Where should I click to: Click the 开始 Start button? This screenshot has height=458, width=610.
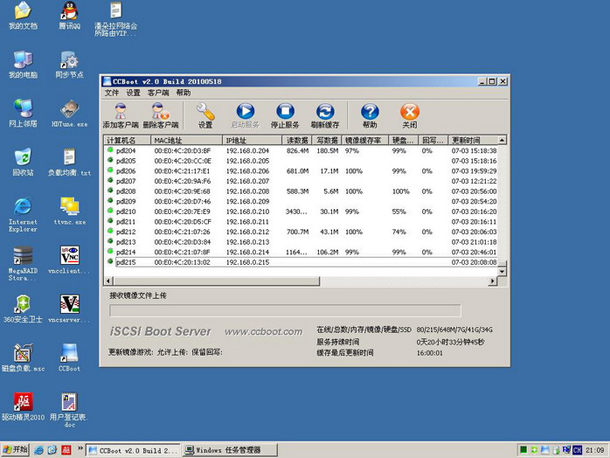coord(15,450)
